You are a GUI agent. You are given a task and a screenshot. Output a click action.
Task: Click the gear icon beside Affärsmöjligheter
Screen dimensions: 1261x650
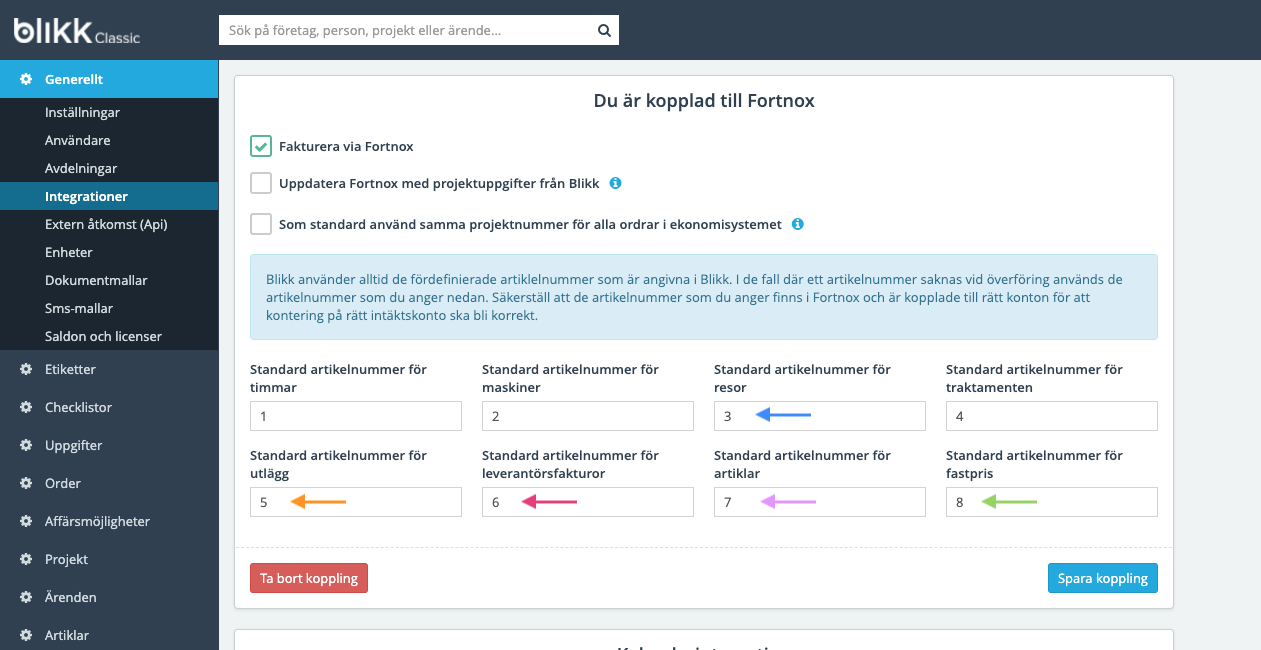tap(26, 521)
